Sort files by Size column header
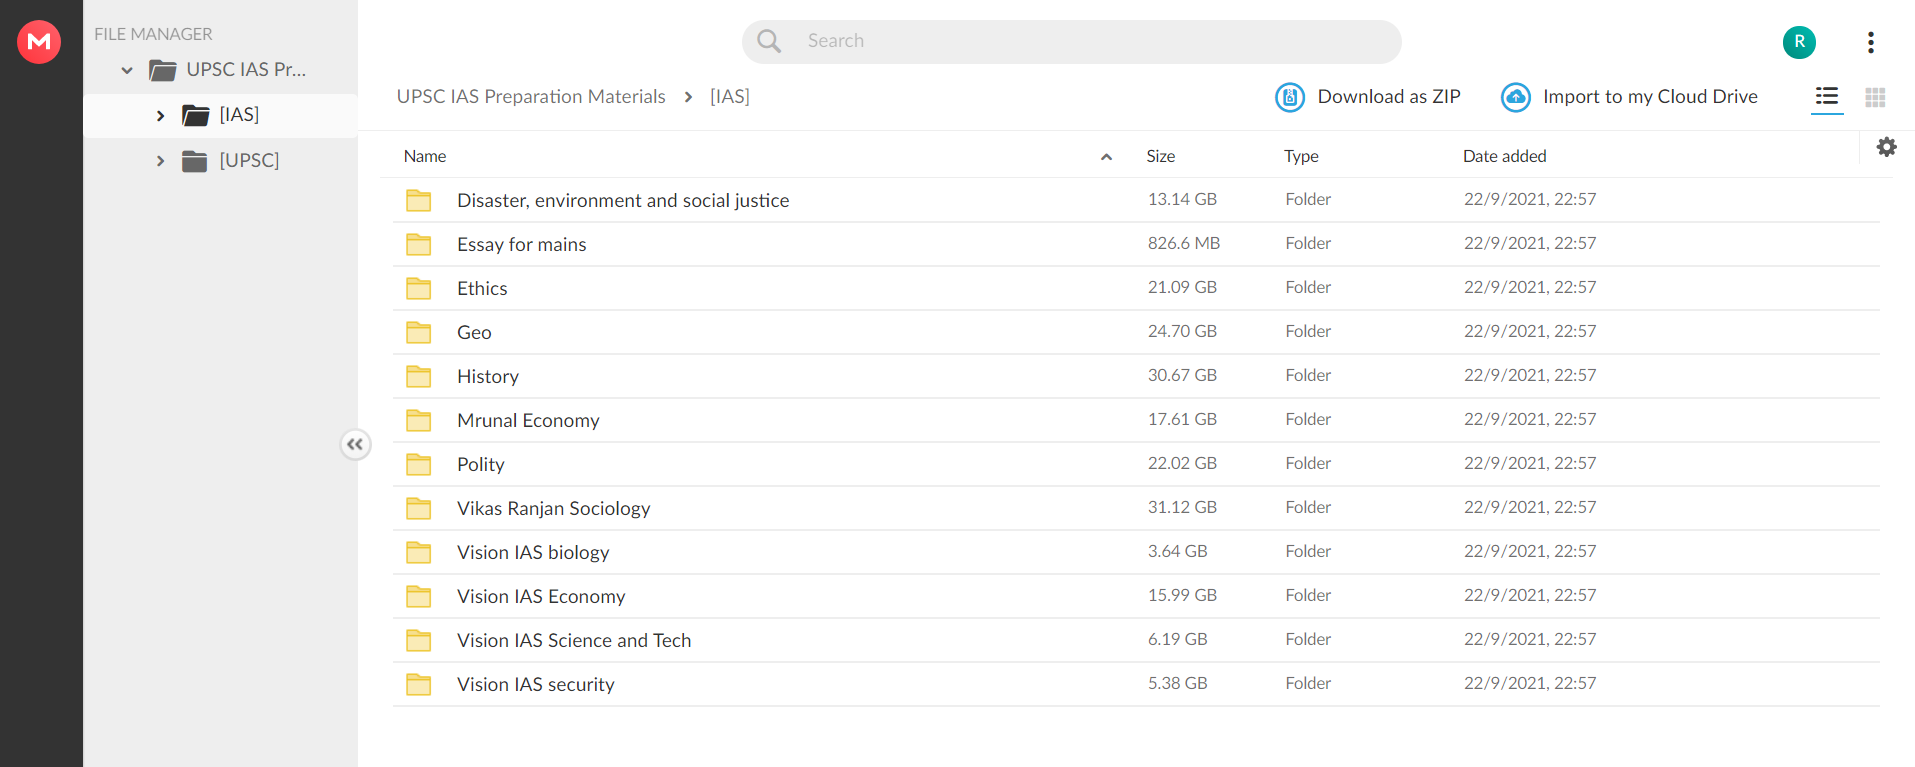 1160,156
